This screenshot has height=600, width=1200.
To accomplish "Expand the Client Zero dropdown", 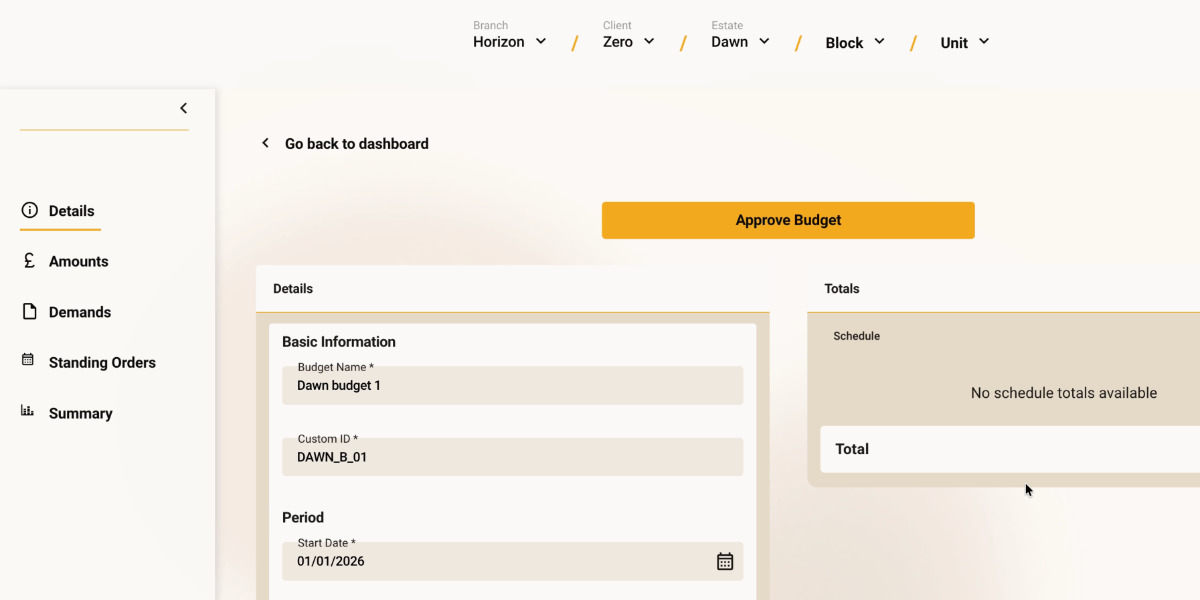I will (x=629, y=42).
